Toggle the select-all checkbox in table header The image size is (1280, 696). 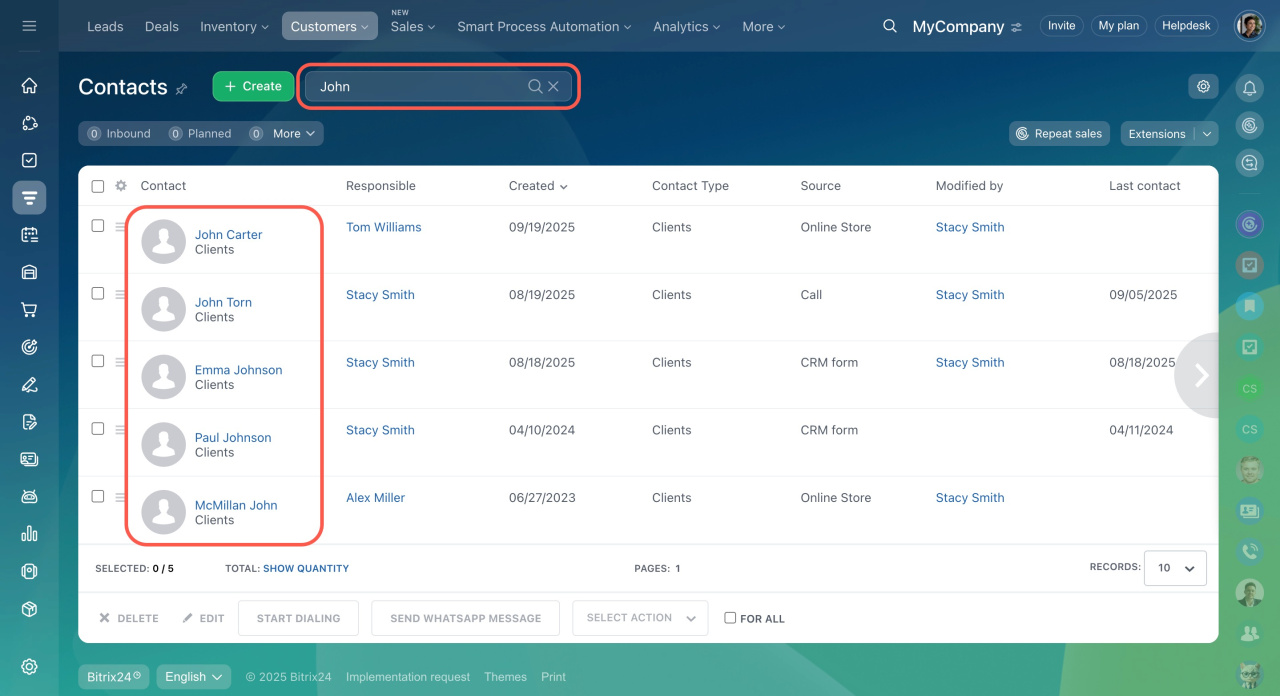(x=98, y=186)
